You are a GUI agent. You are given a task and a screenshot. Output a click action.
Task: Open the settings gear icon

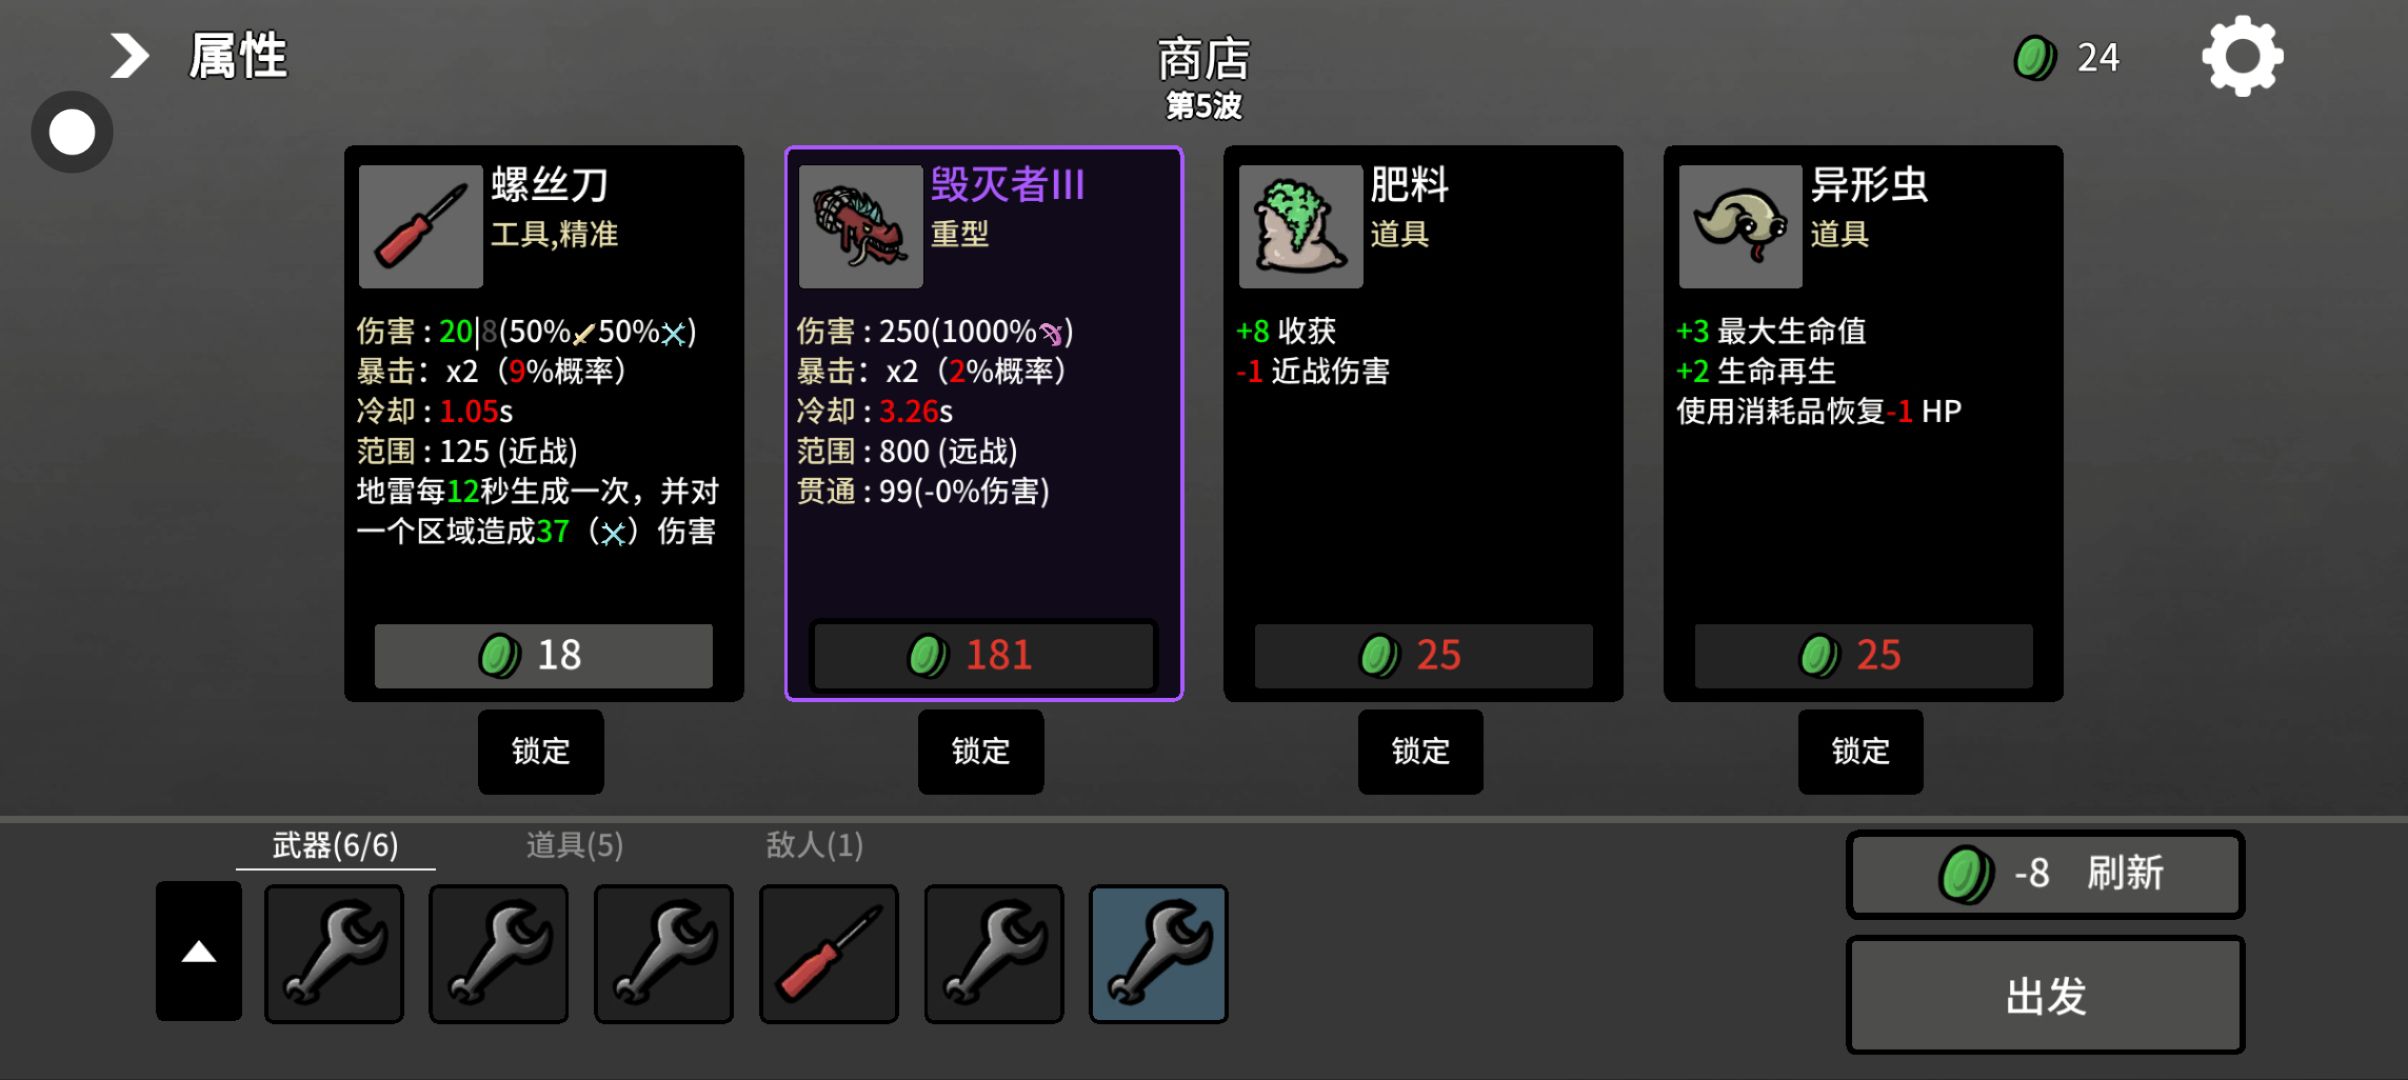click(x=2242, y=56)
